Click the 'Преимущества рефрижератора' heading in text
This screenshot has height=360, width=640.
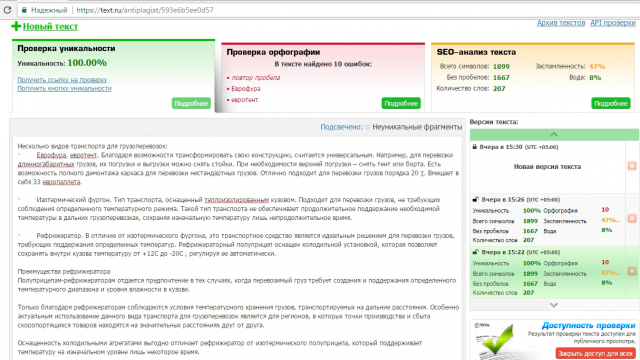coord(64,271)
